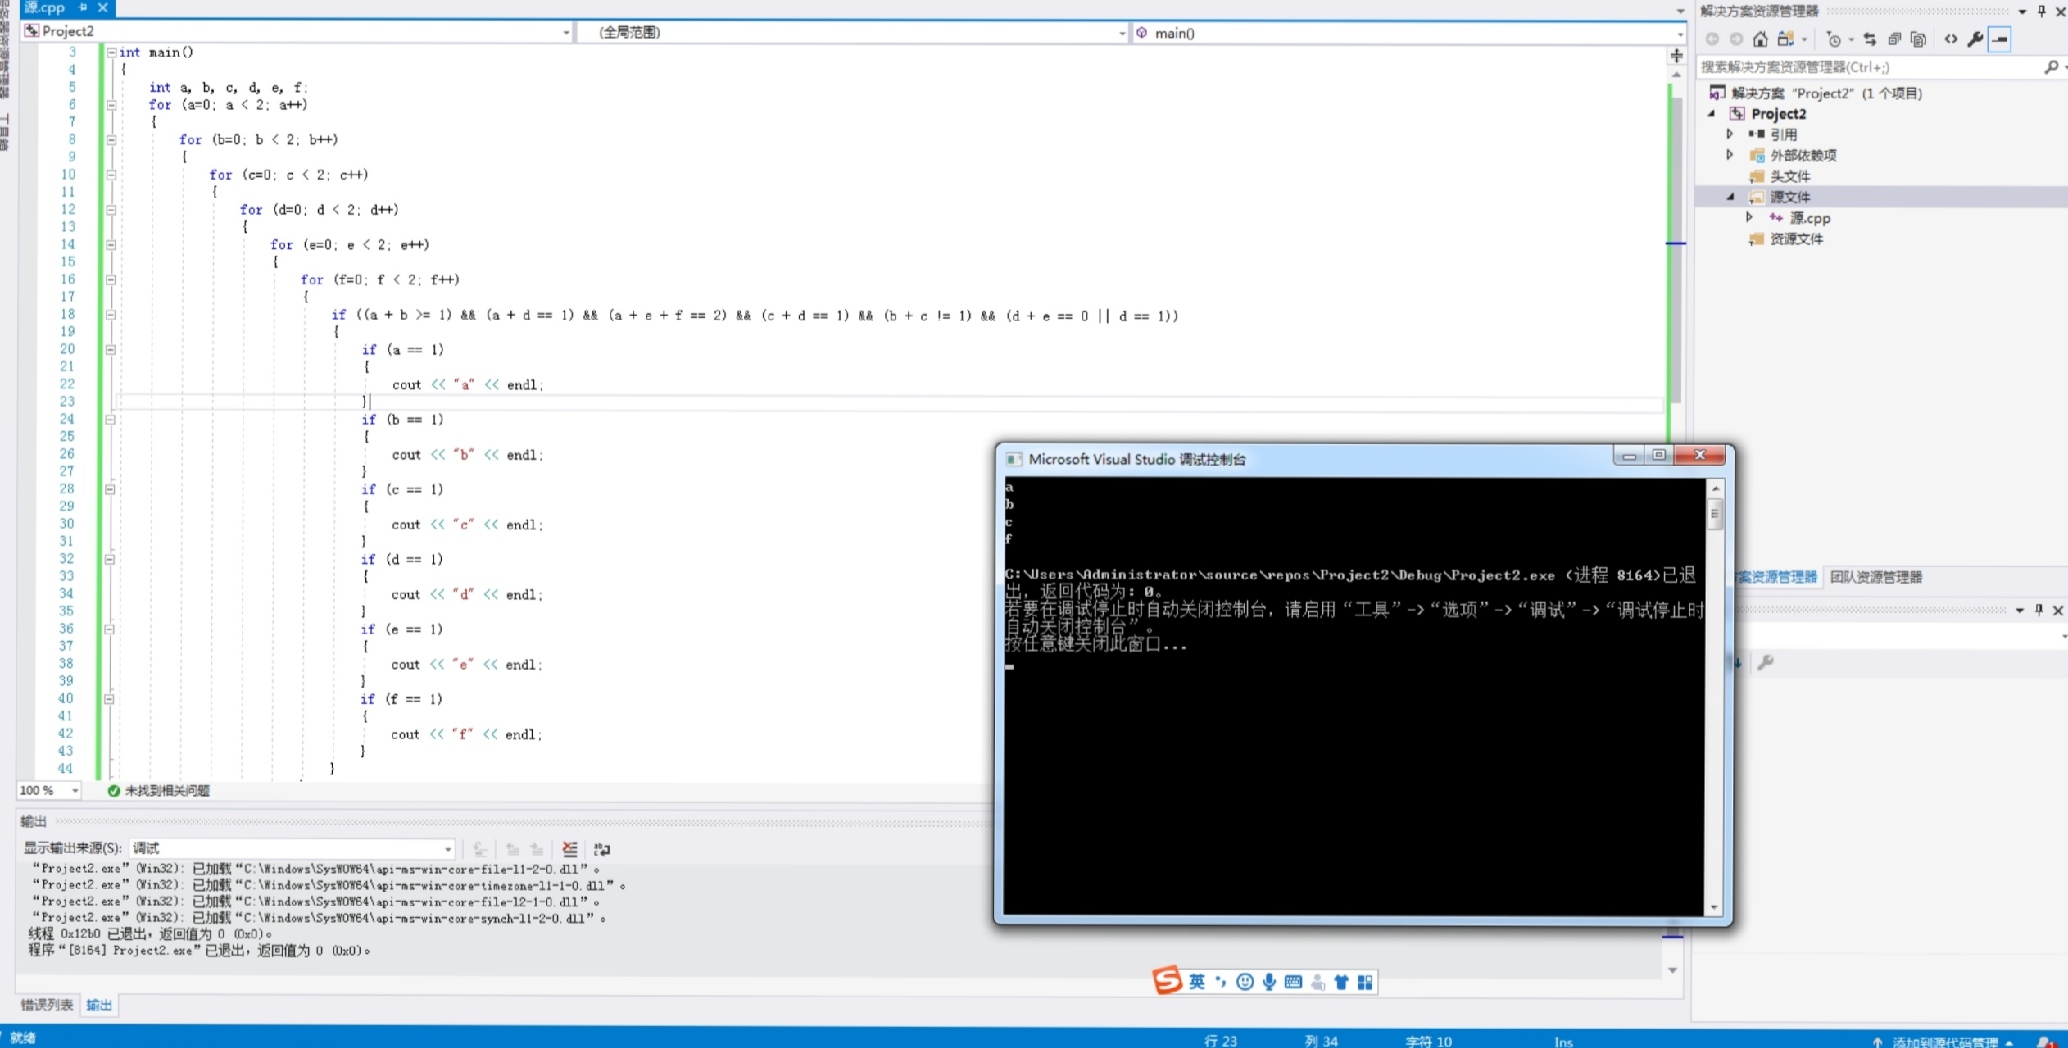Expand the 源.cpp file node

(x=1749, y=218)
